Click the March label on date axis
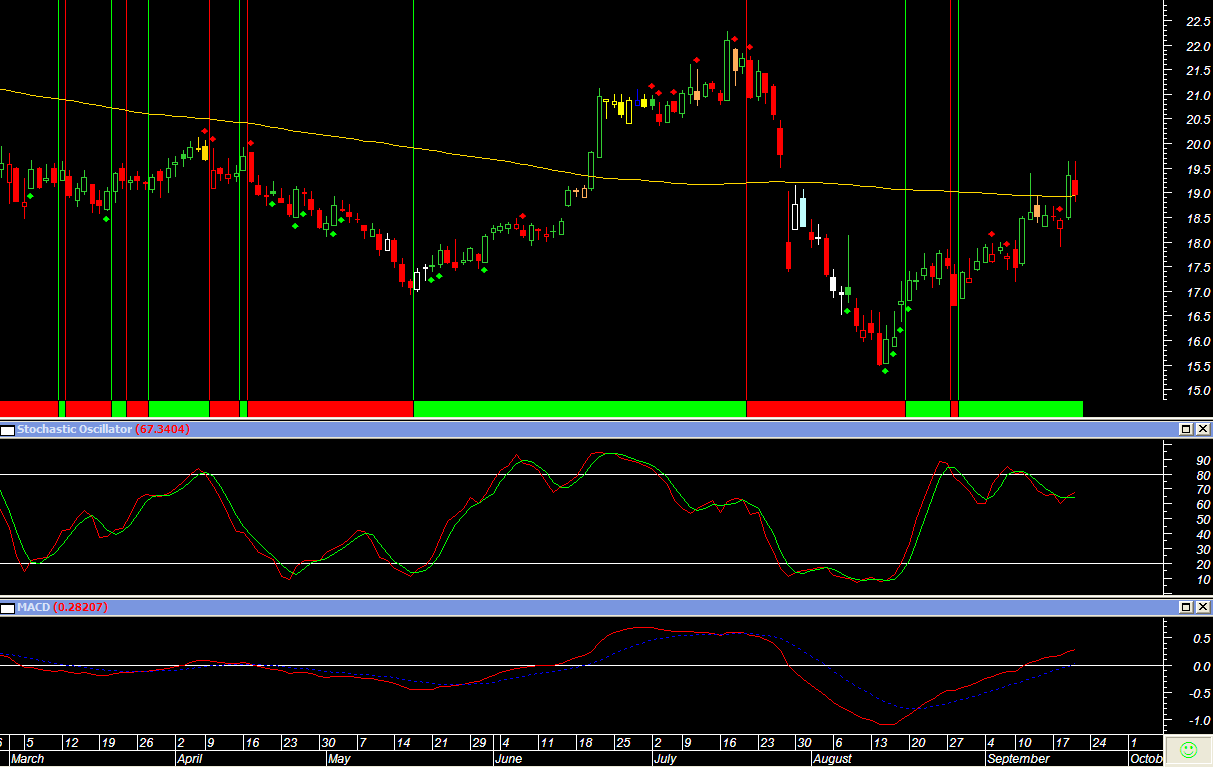This screenshot has height=767, width=1213. coord(28,759)
